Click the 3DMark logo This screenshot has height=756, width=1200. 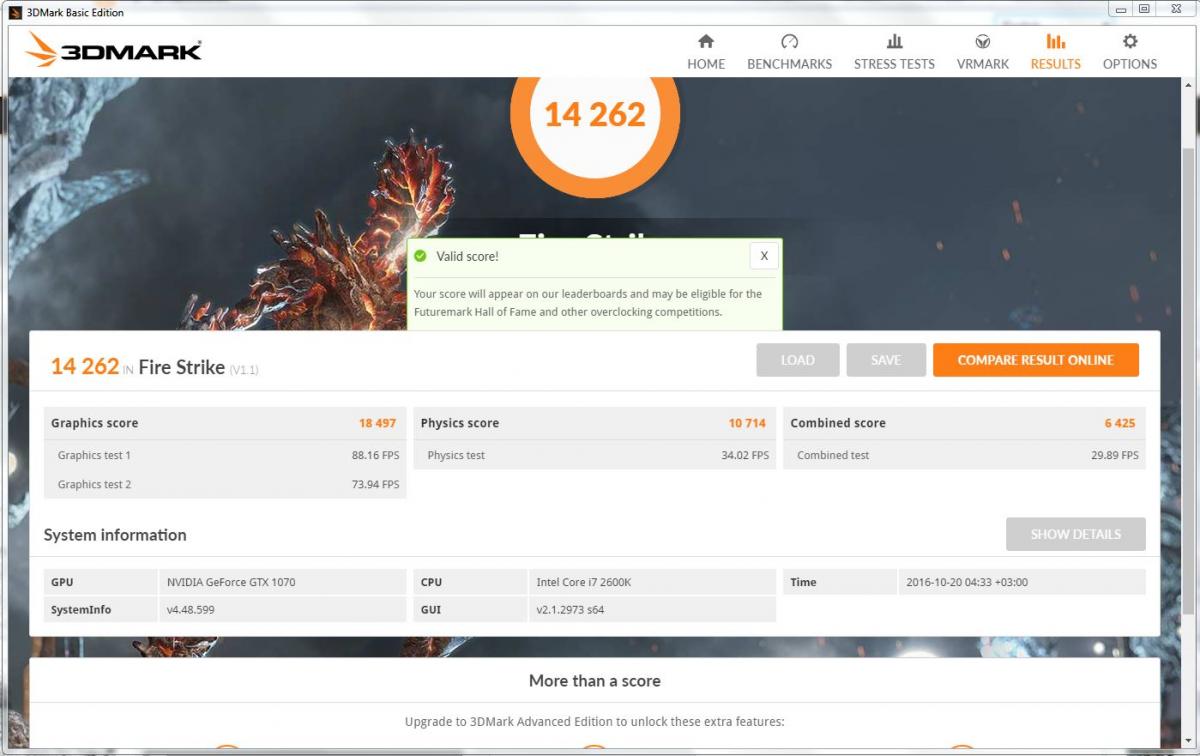(x=113, y=50)
